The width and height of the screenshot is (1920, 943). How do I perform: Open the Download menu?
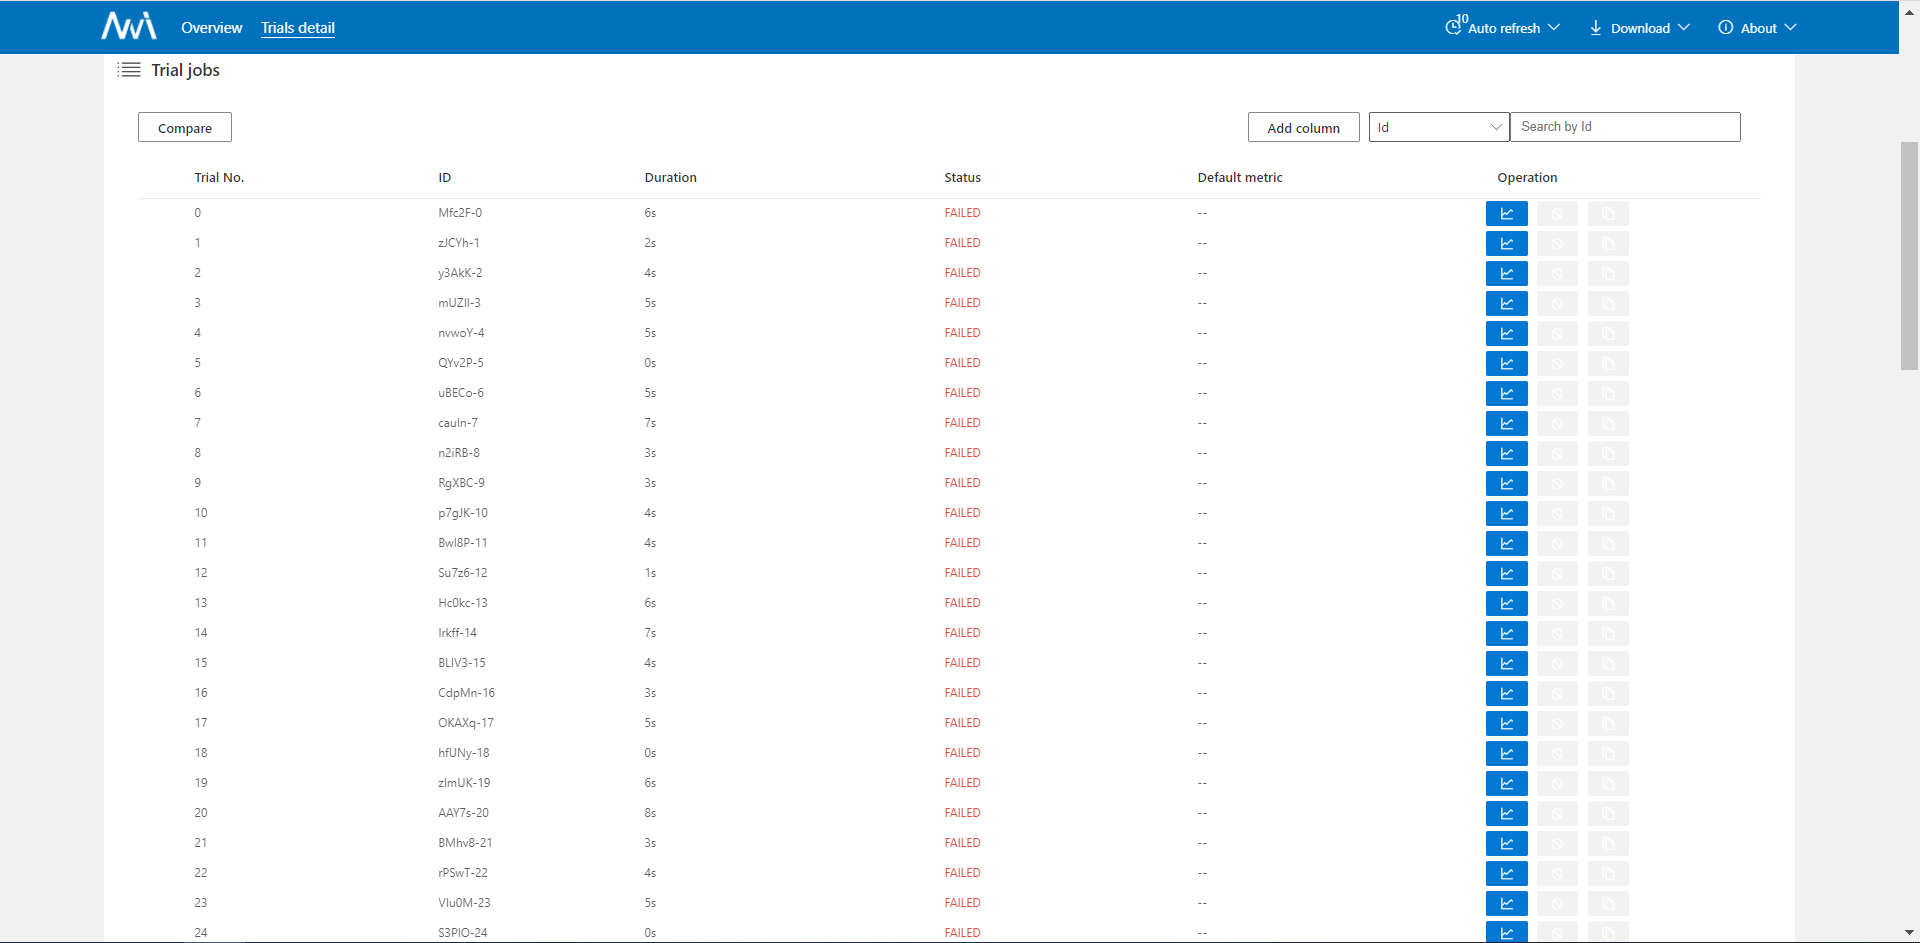1641,28
